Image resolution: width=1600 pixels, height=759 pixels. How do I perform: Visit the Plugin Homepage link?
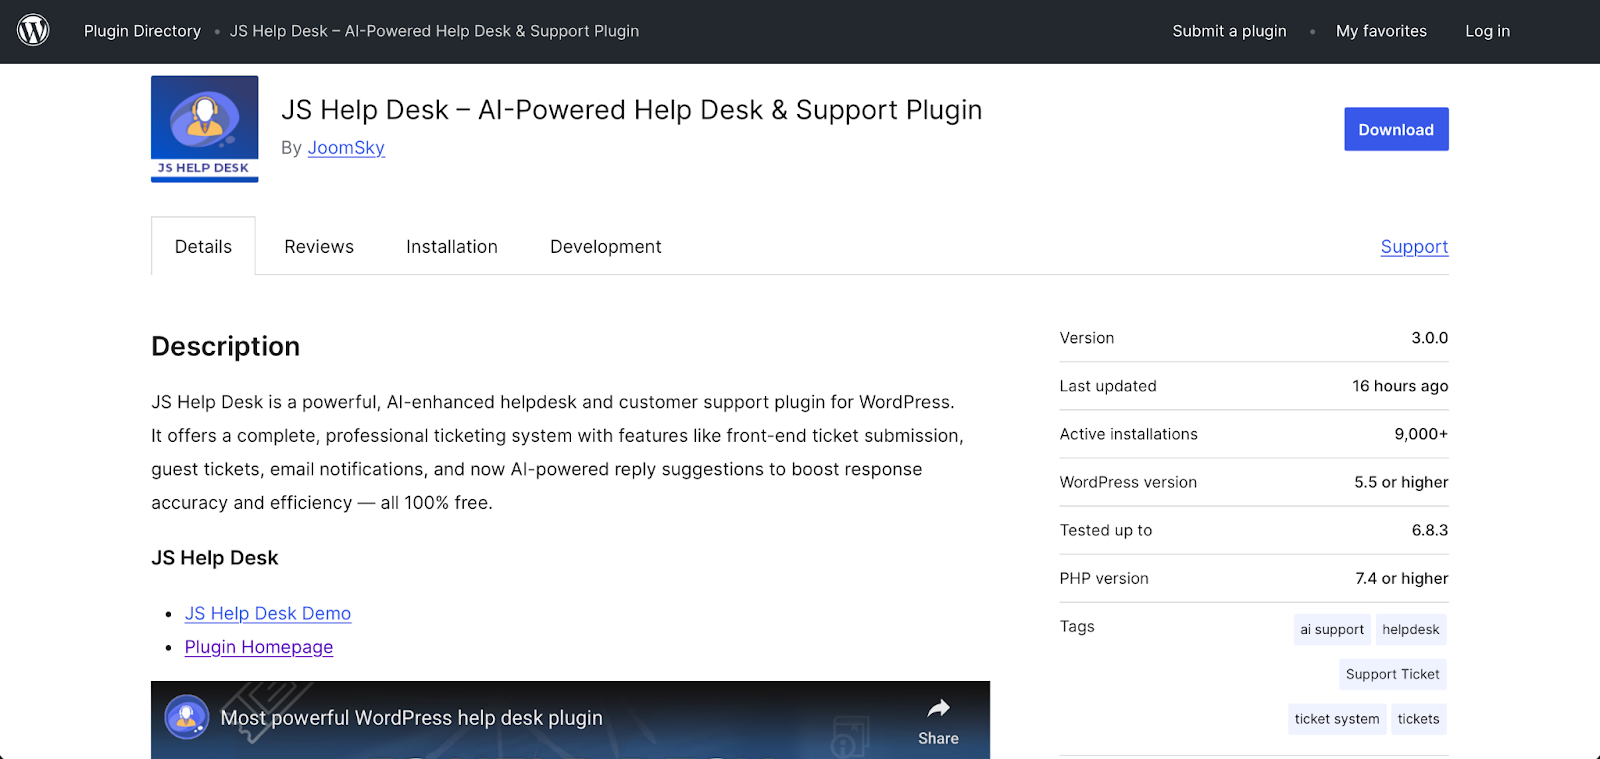point(259,647)
